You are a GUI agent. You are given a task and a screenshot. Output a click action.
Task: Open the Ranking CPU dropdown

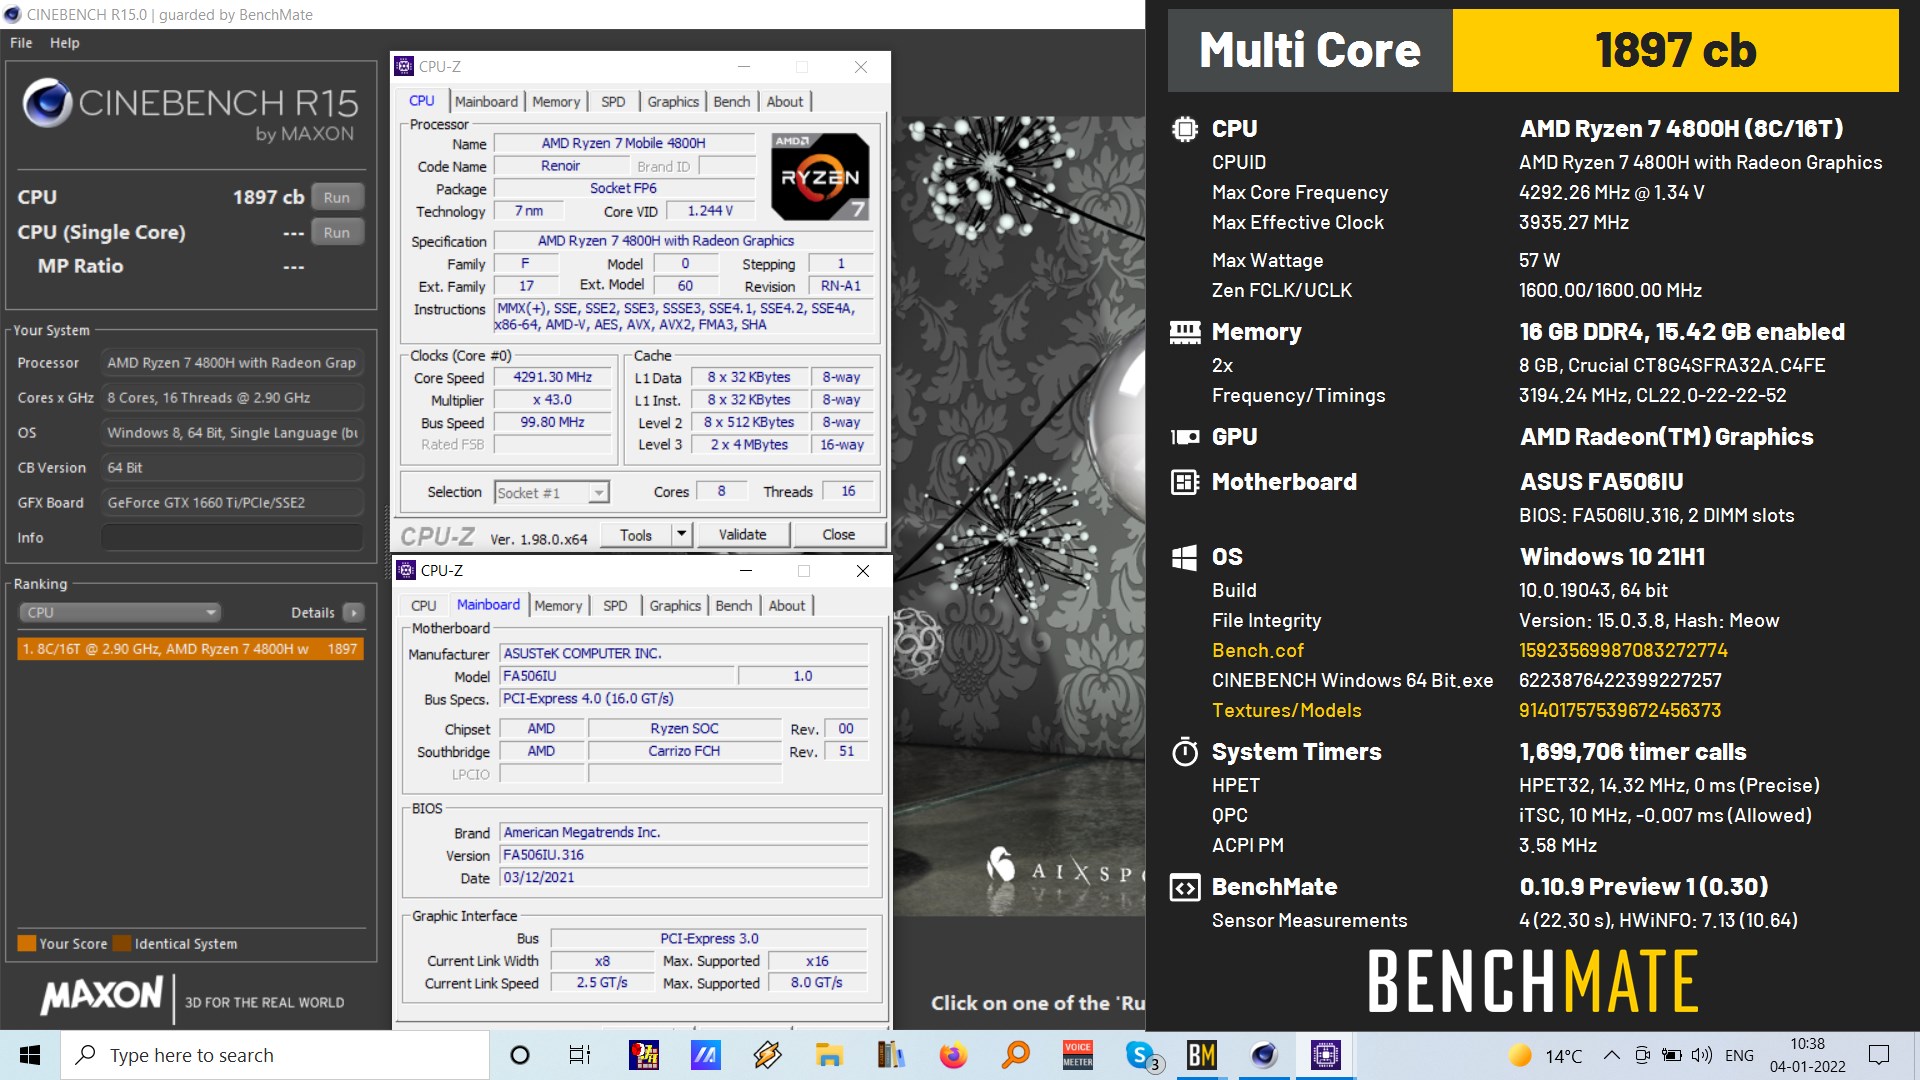click(x=119, y=612)
